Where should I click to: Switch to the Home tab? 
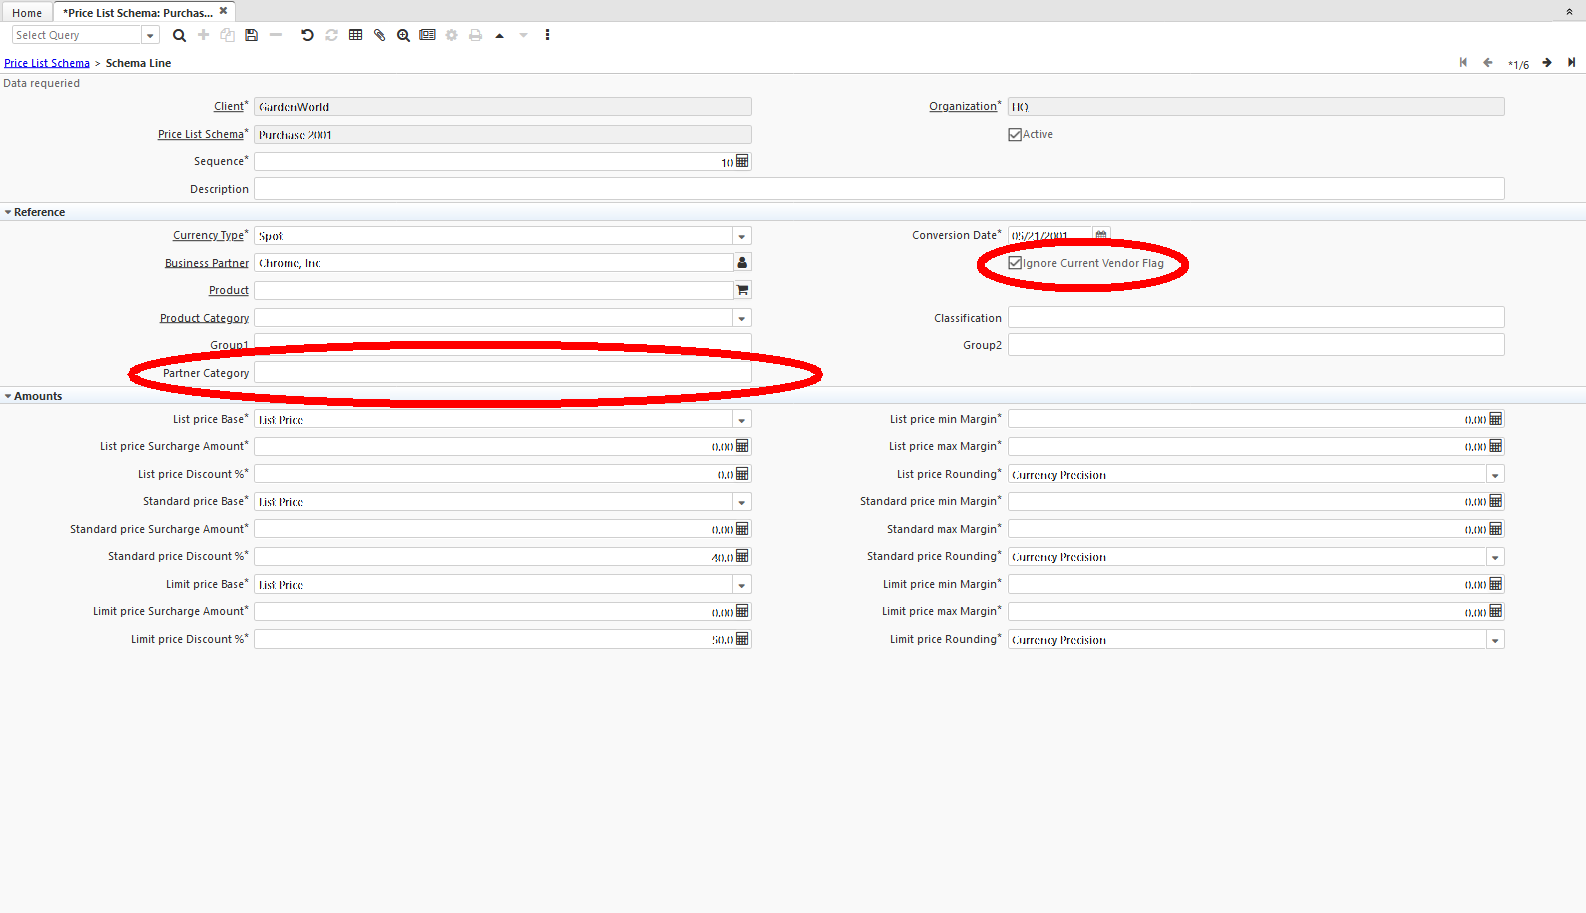click(x=27, y=13)
